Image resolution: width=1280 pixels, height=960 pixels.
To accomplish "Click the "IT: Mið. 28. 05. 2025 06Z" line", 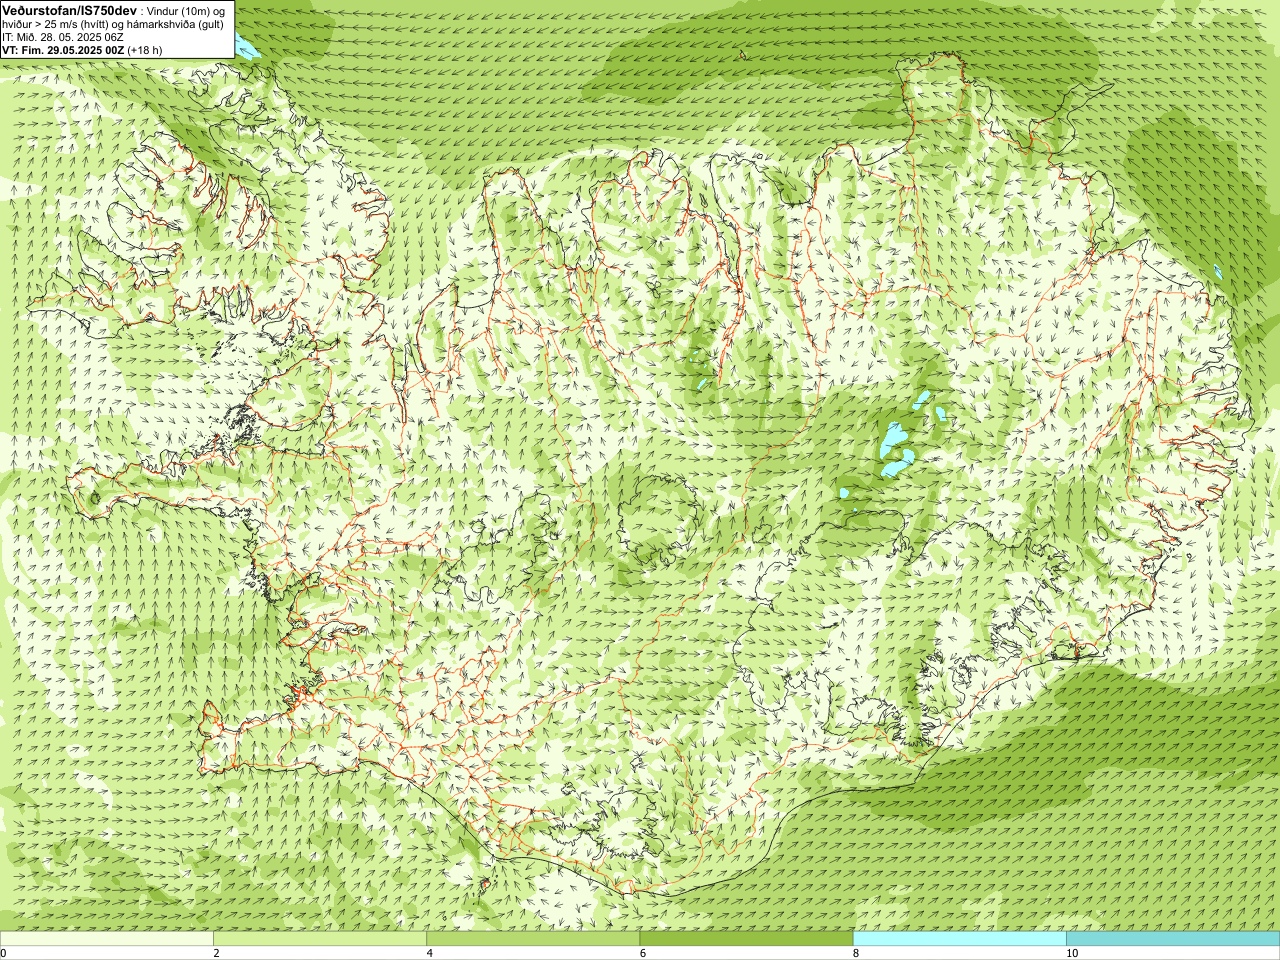I will [63, 37].
